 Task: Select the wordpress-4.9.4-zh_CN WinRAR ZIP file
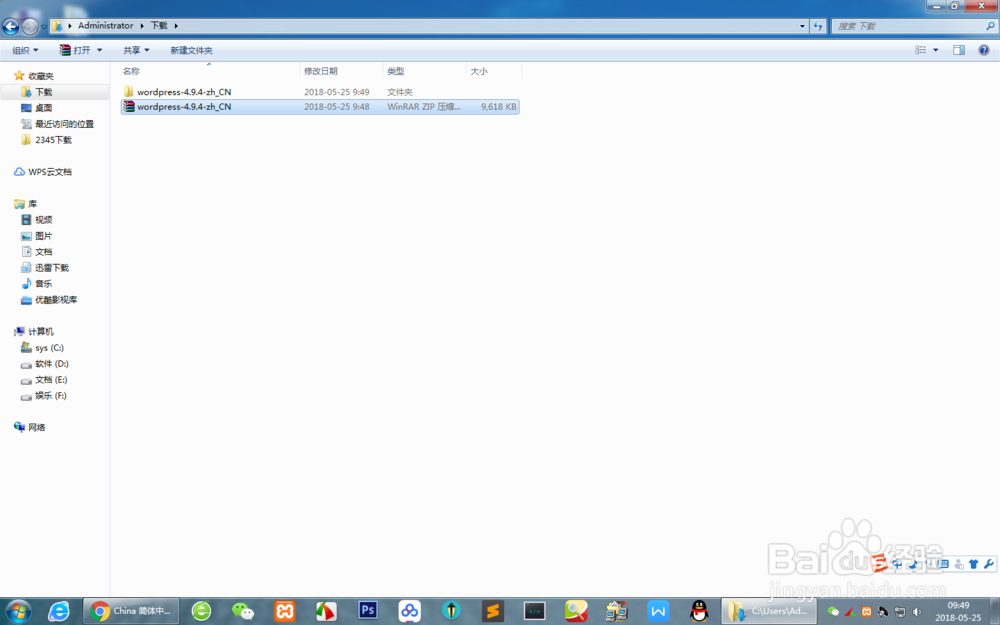(x=320, y=107)
